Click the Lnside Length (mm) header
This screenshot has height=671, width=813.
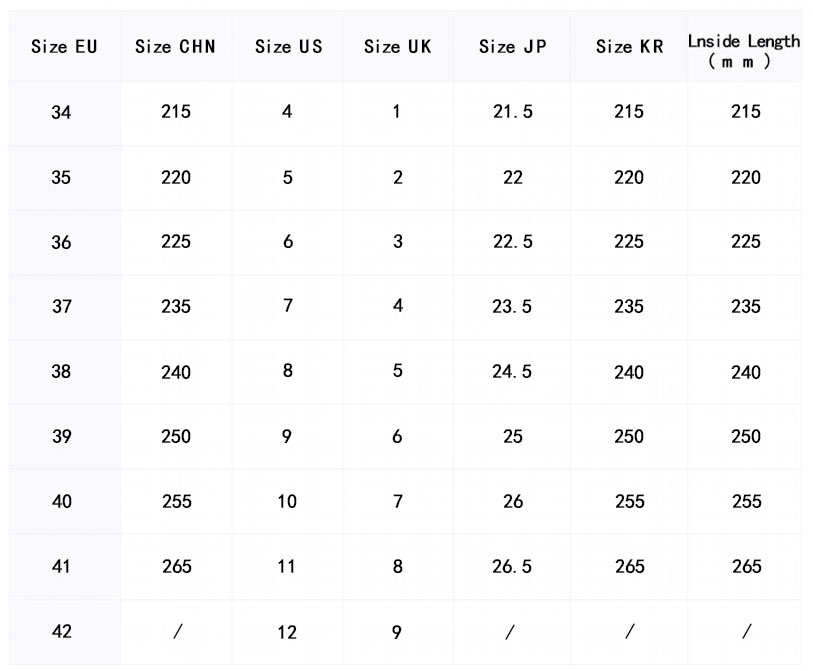(744, 50)
